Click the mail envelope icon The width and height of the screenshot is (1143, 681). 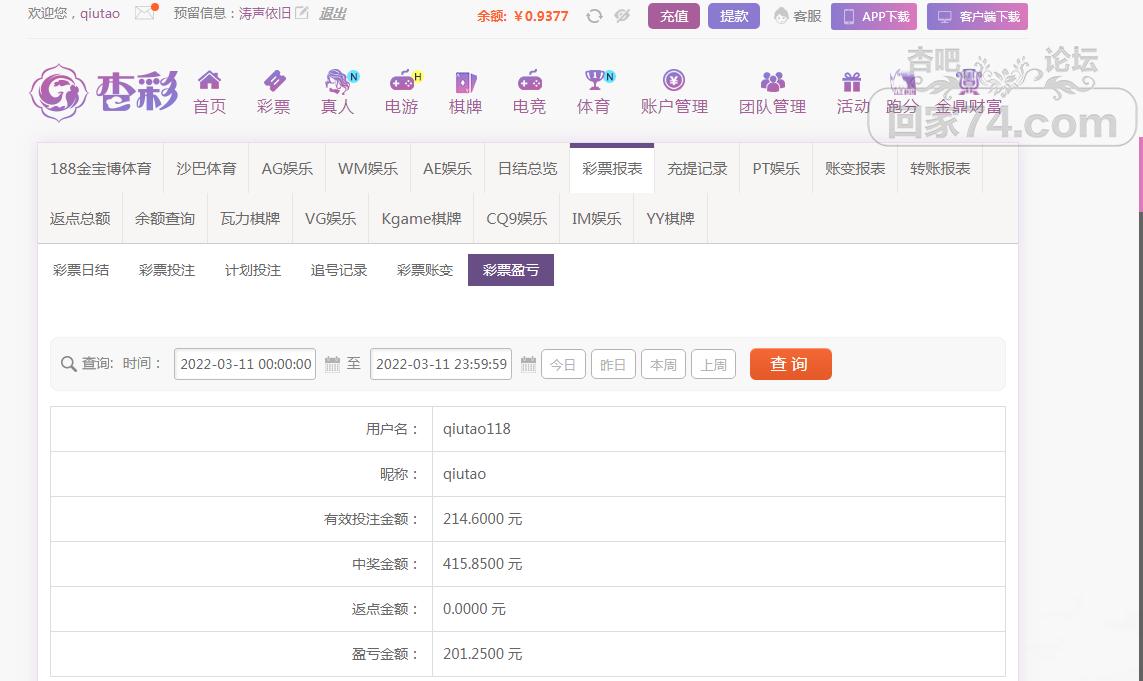click(145, 13)
